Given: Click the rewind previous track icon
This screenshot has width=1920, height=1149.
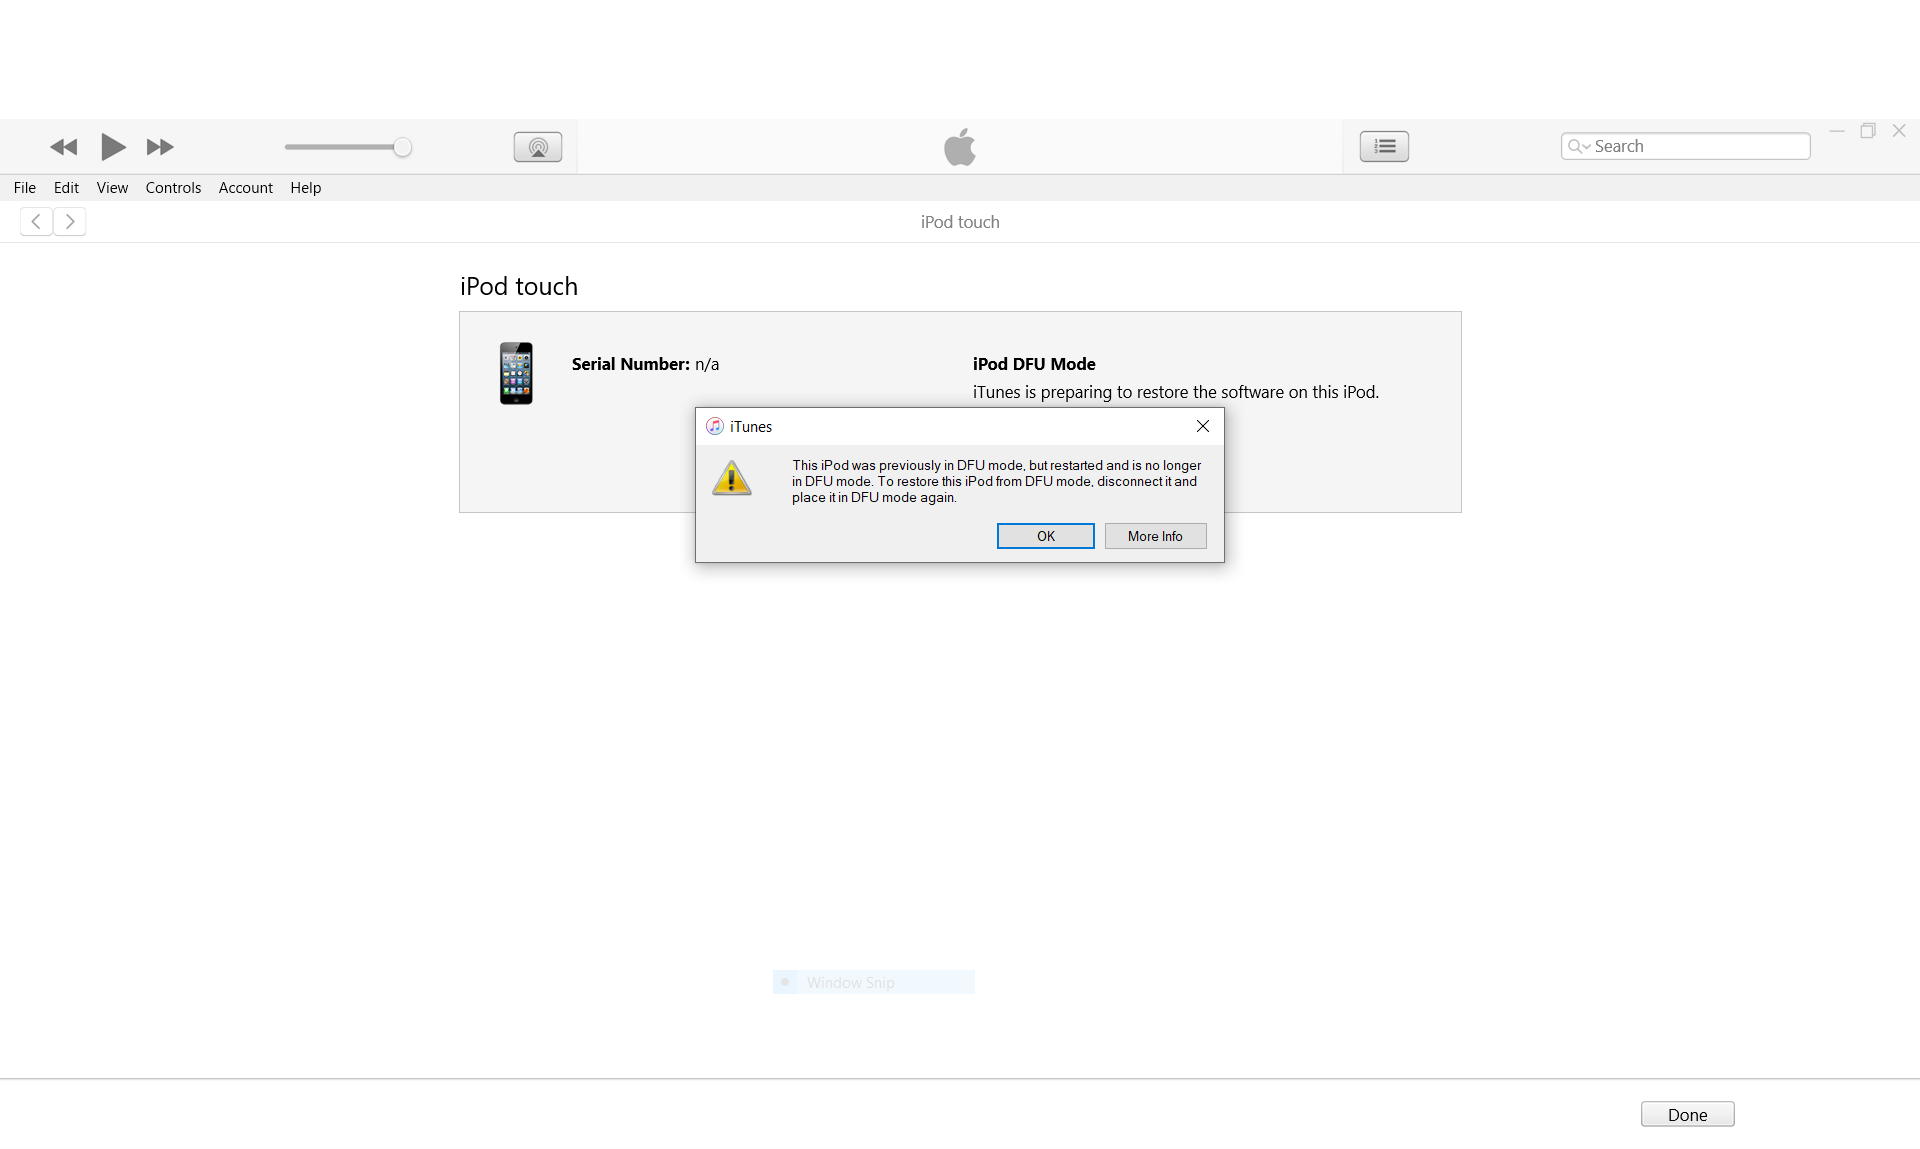Looking at the screenshot, I should 64,147.
